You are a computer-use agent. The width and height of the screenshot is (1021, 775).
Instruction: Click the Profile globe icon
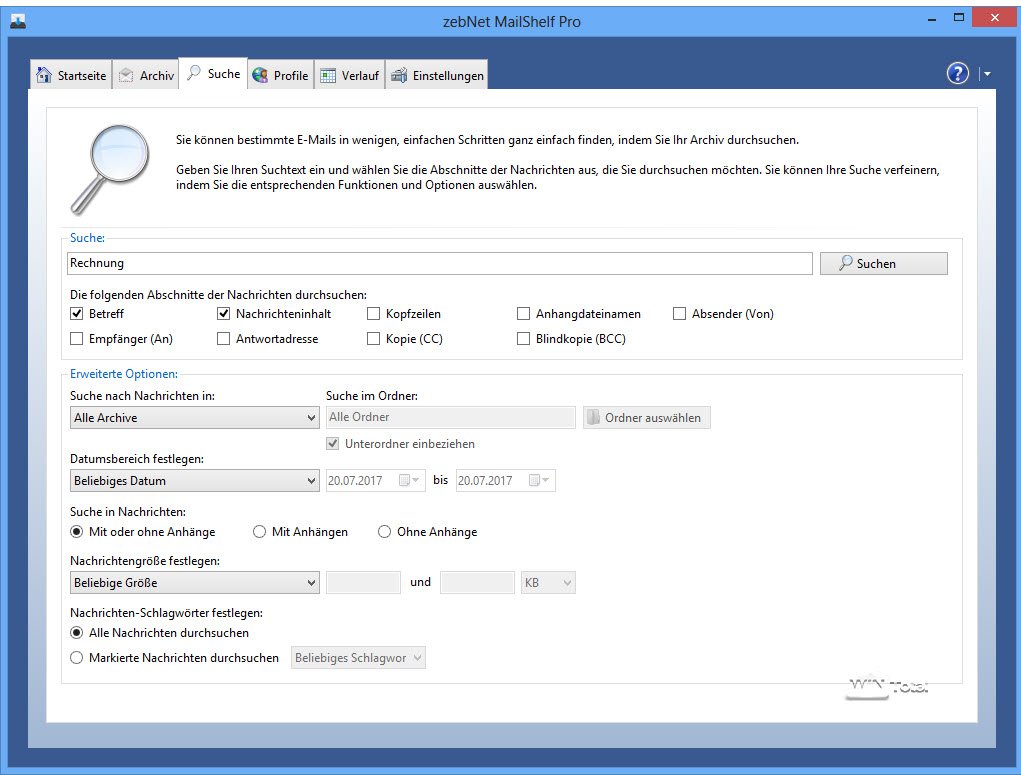[x=261, y=76]
